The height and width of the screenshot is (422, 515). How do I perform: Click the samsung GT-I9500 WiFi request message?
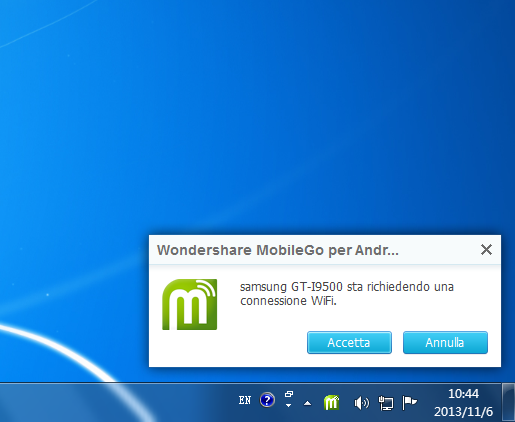point(347,294)
